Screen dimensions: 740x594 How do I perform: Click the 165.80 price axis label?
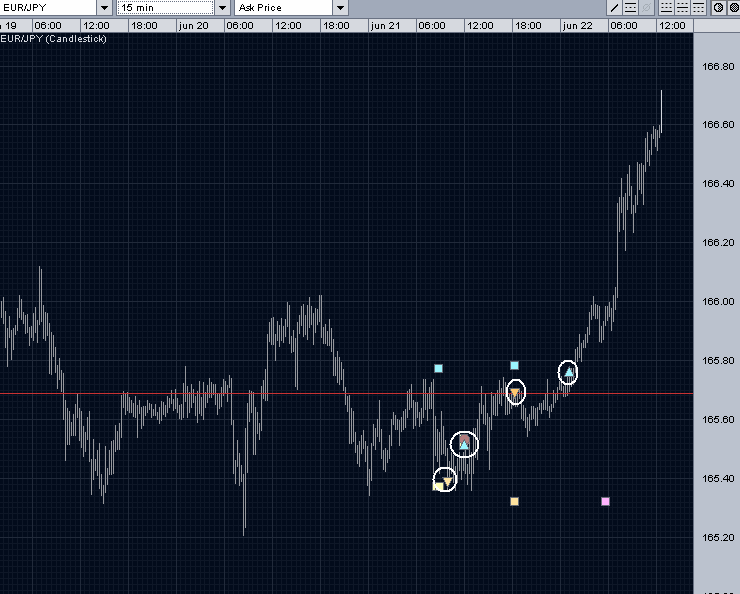click(718, 360)
